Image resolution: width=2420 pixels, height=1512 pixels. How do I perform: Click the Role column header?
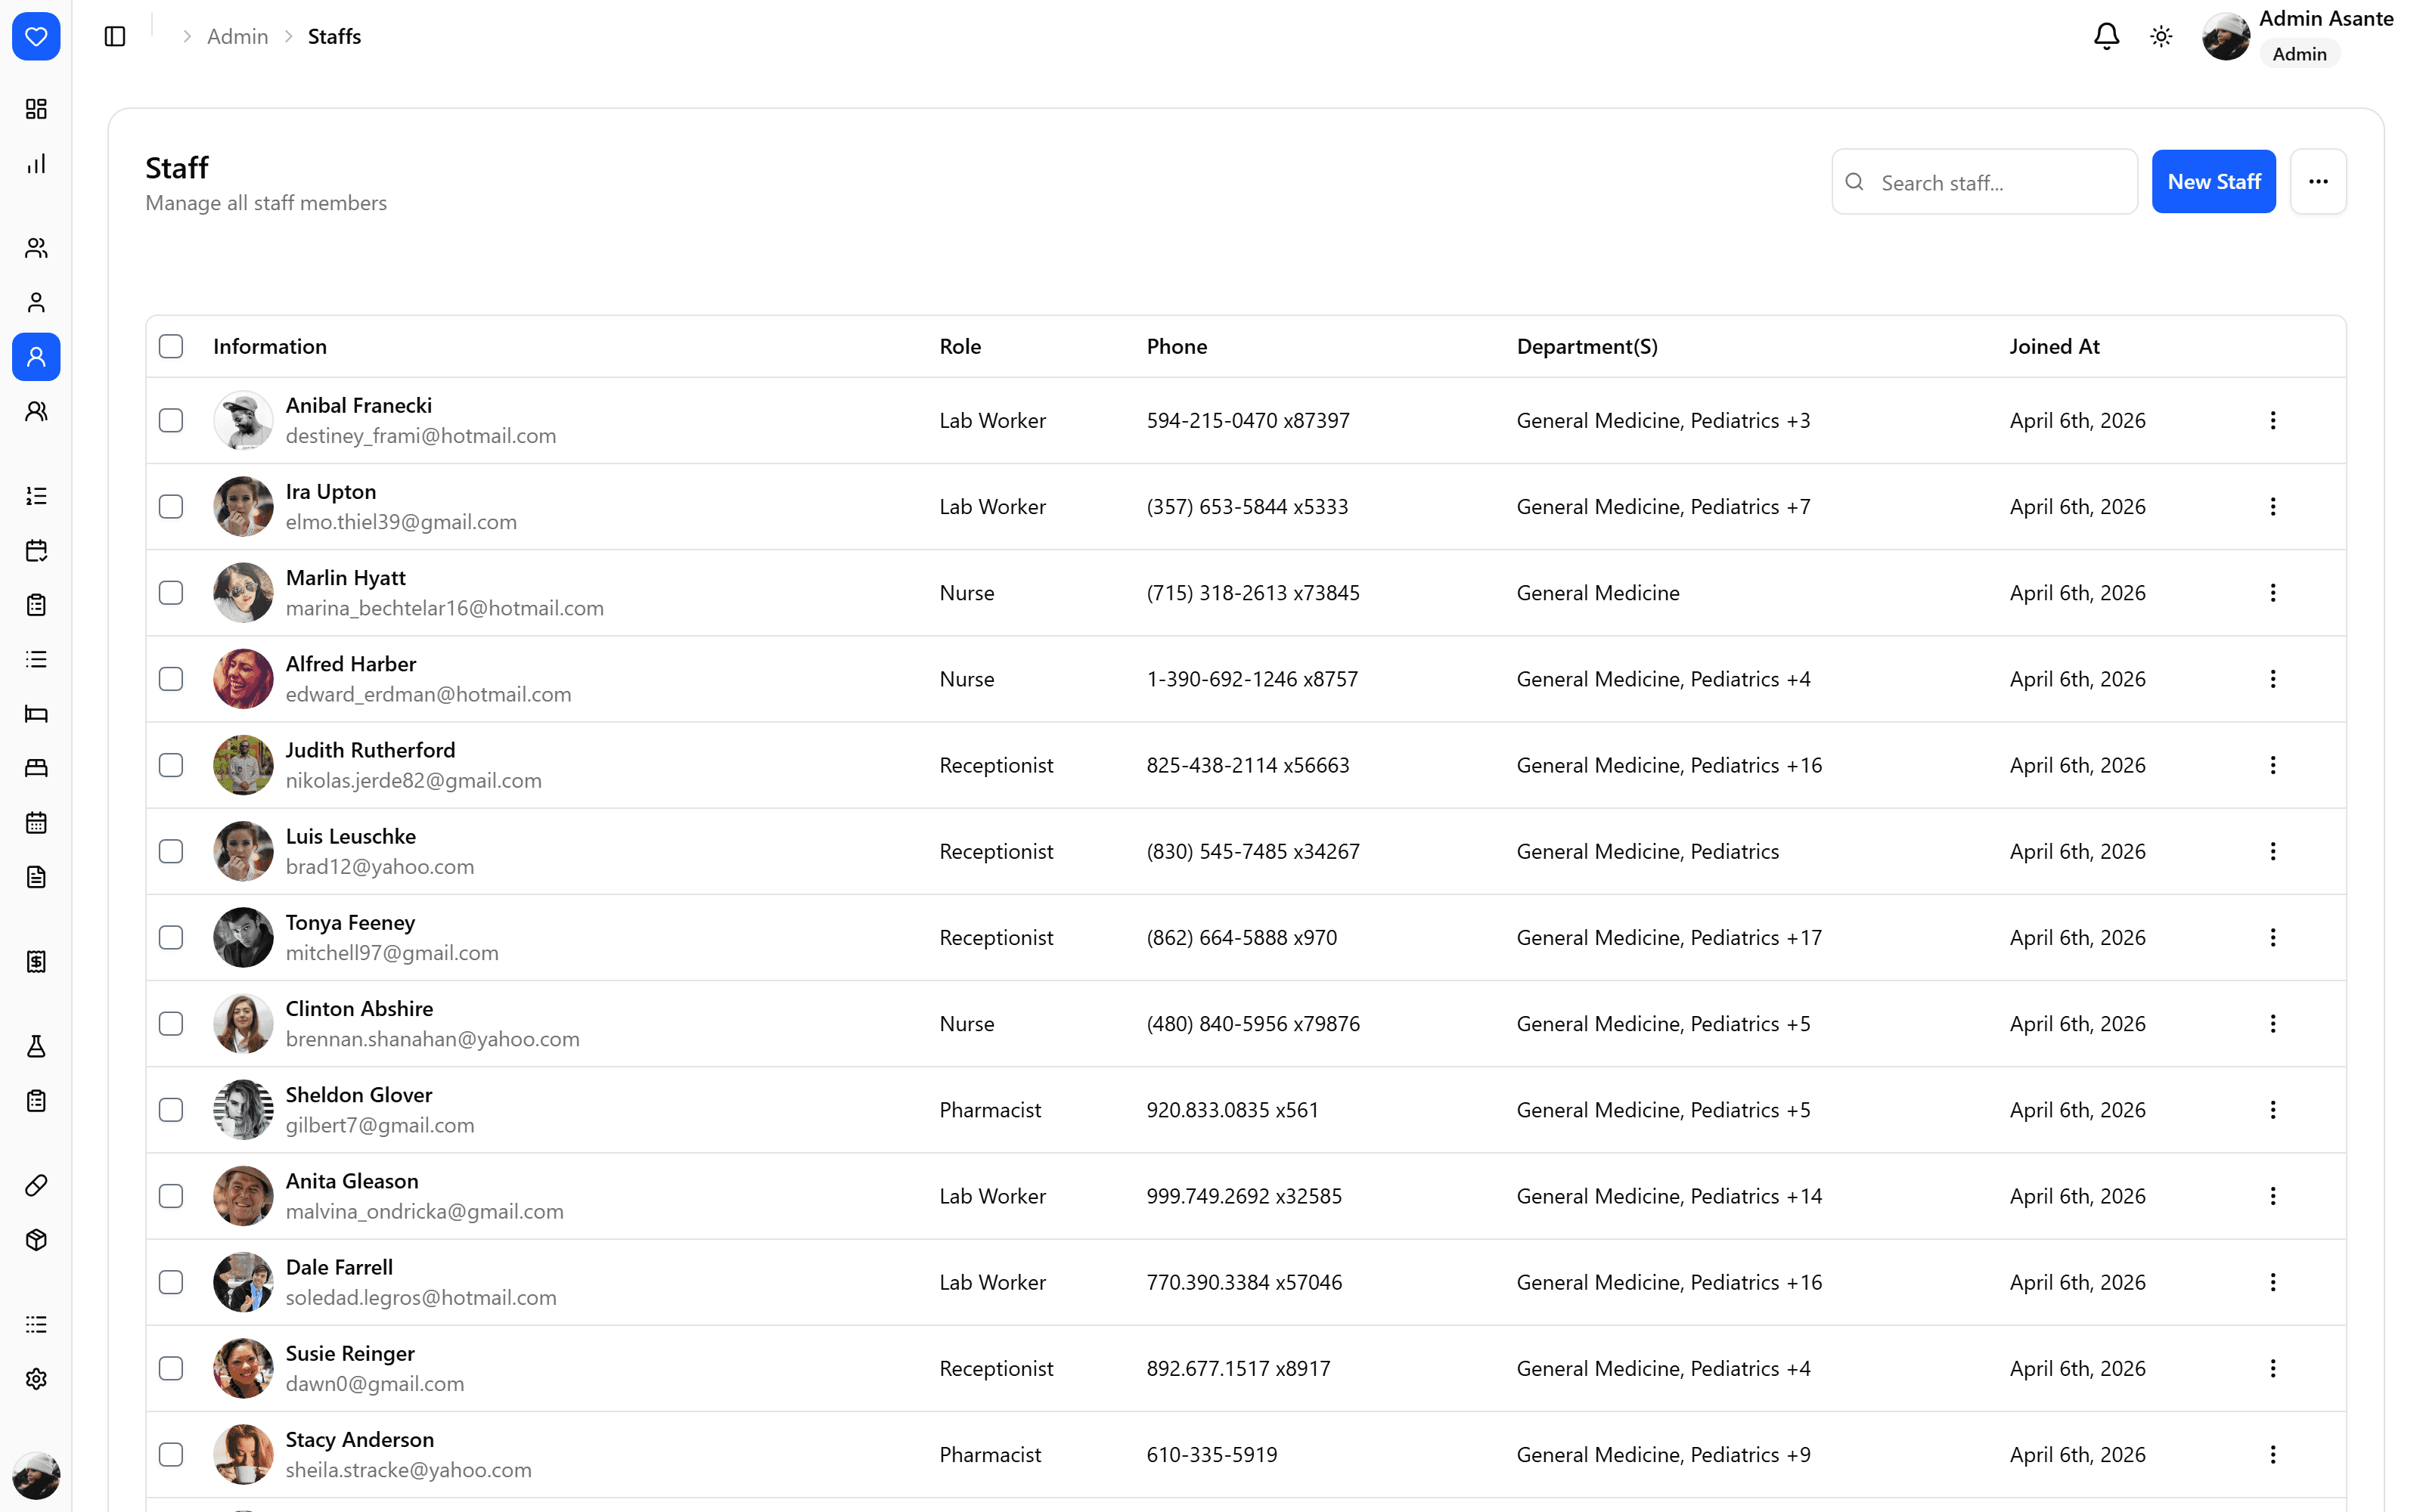(960, 346)
